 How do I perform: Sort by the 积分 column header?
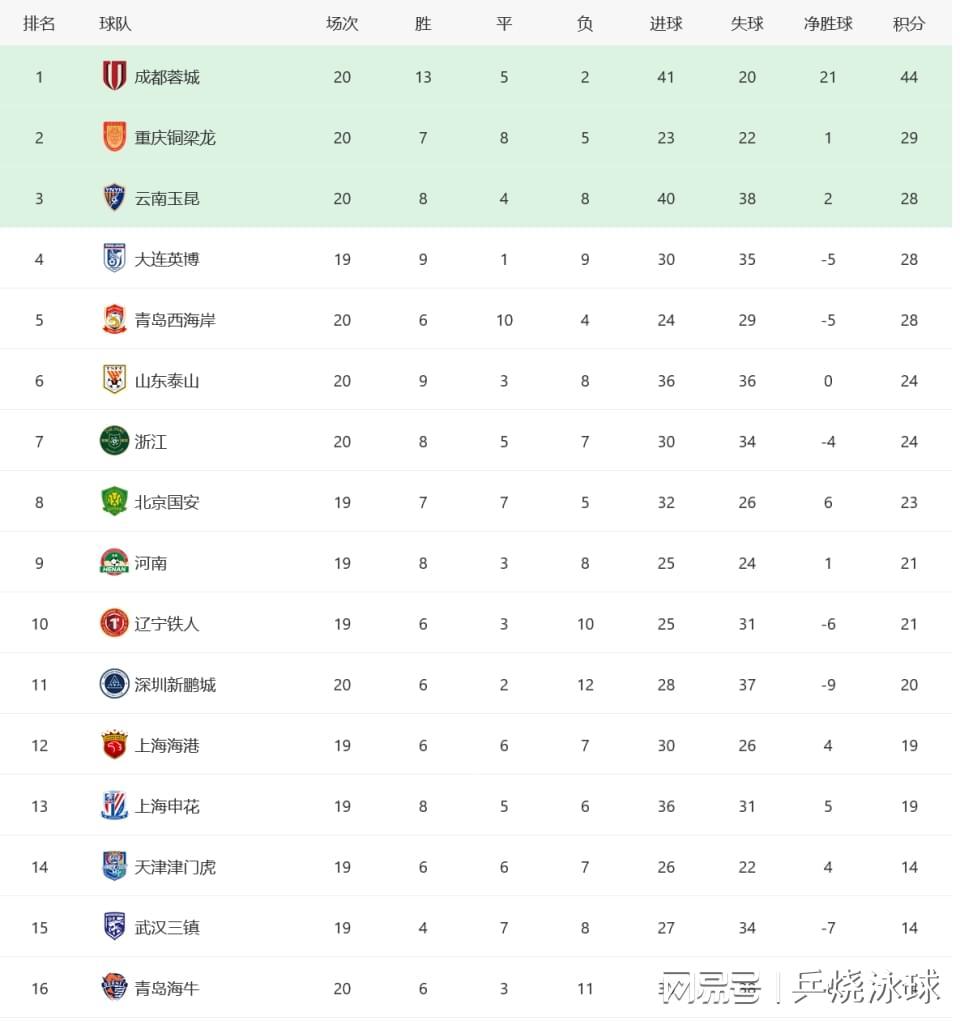(x=909, y=24)
